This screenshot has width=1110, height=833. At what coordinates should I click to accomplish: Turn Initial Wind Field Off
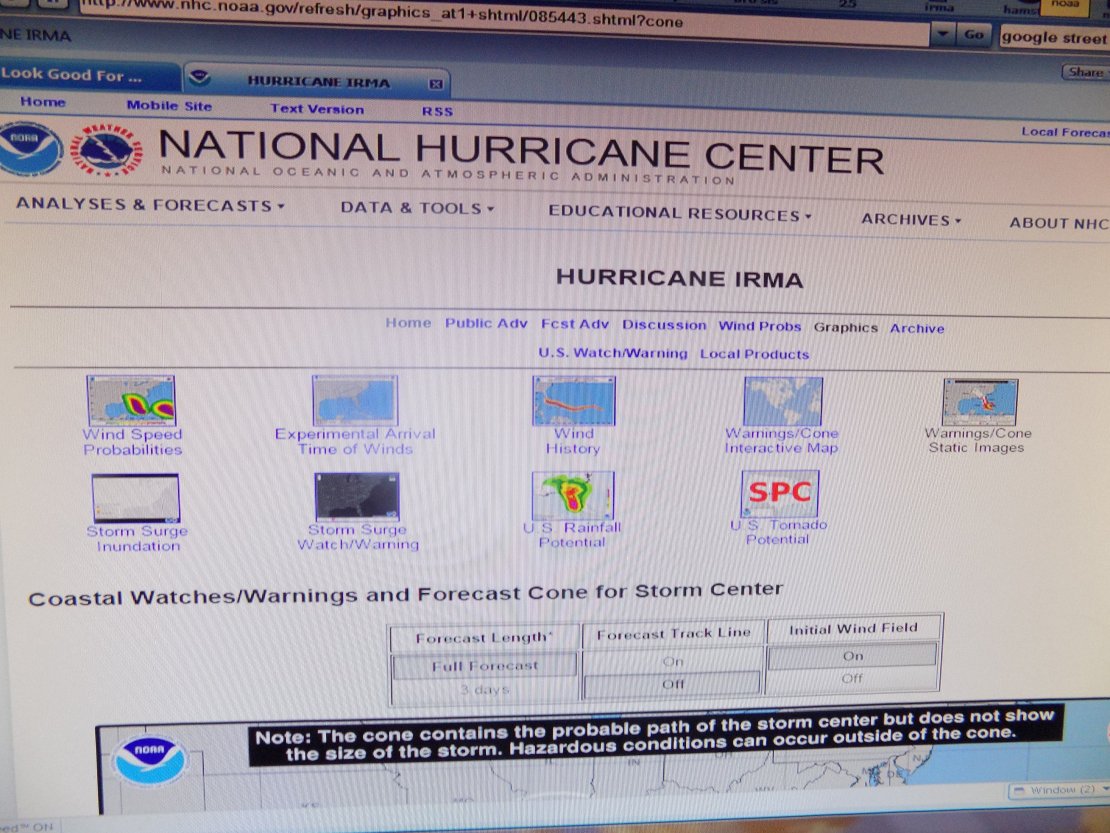(852, 678)
